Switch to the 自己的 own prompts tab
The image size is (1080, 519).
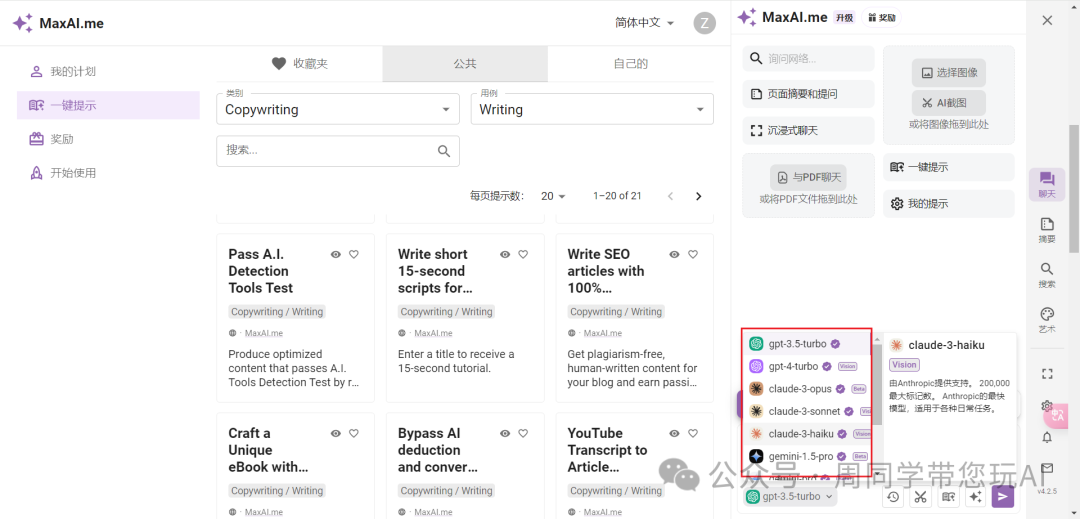pos(630,64)
